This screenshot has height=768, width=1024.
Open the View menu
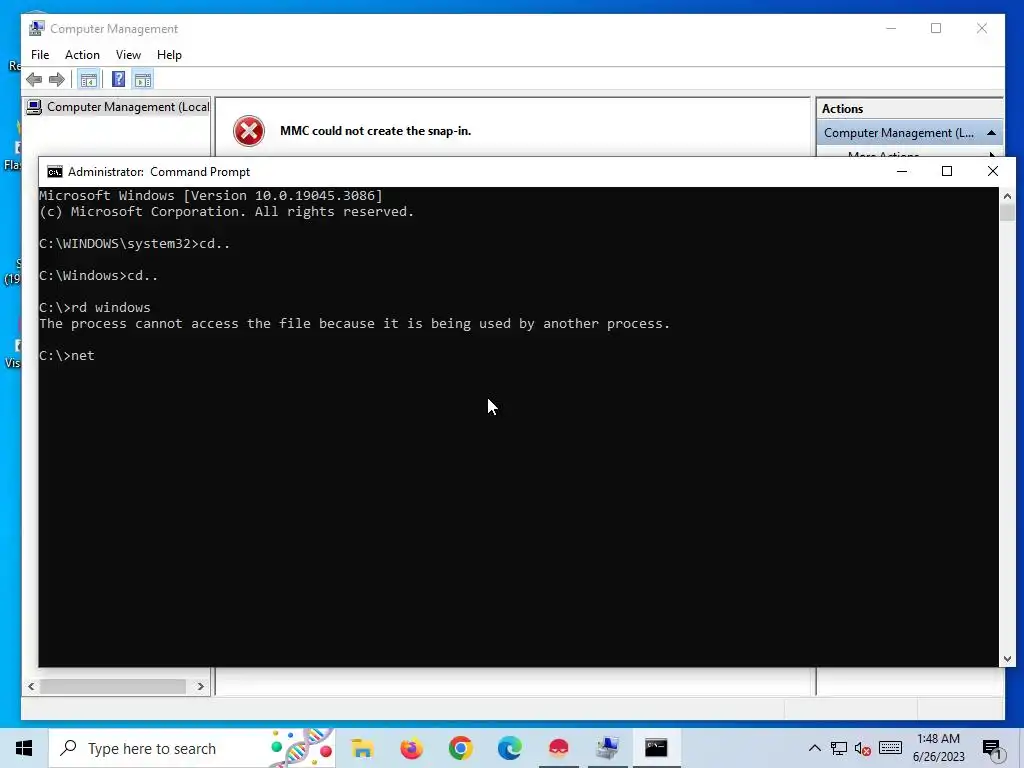tap(128, 55)
